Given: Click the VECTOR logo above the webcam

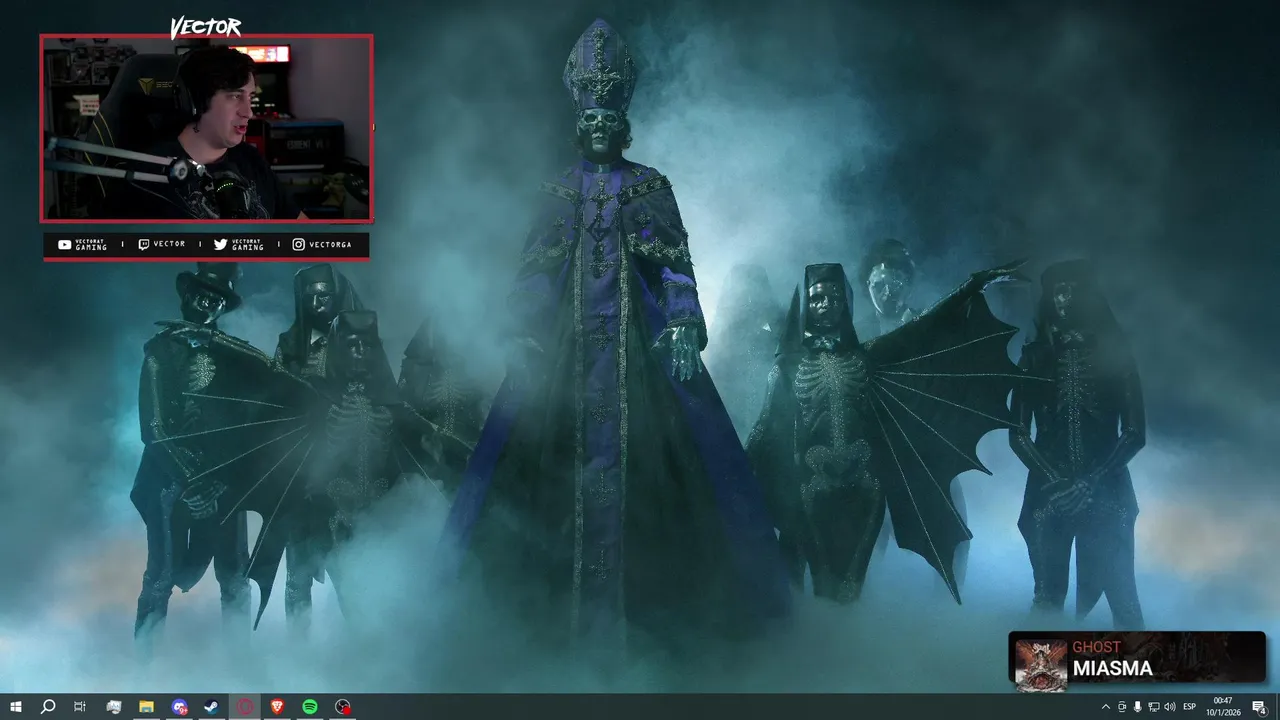Looking at the screenshot, I should (206, 28).
